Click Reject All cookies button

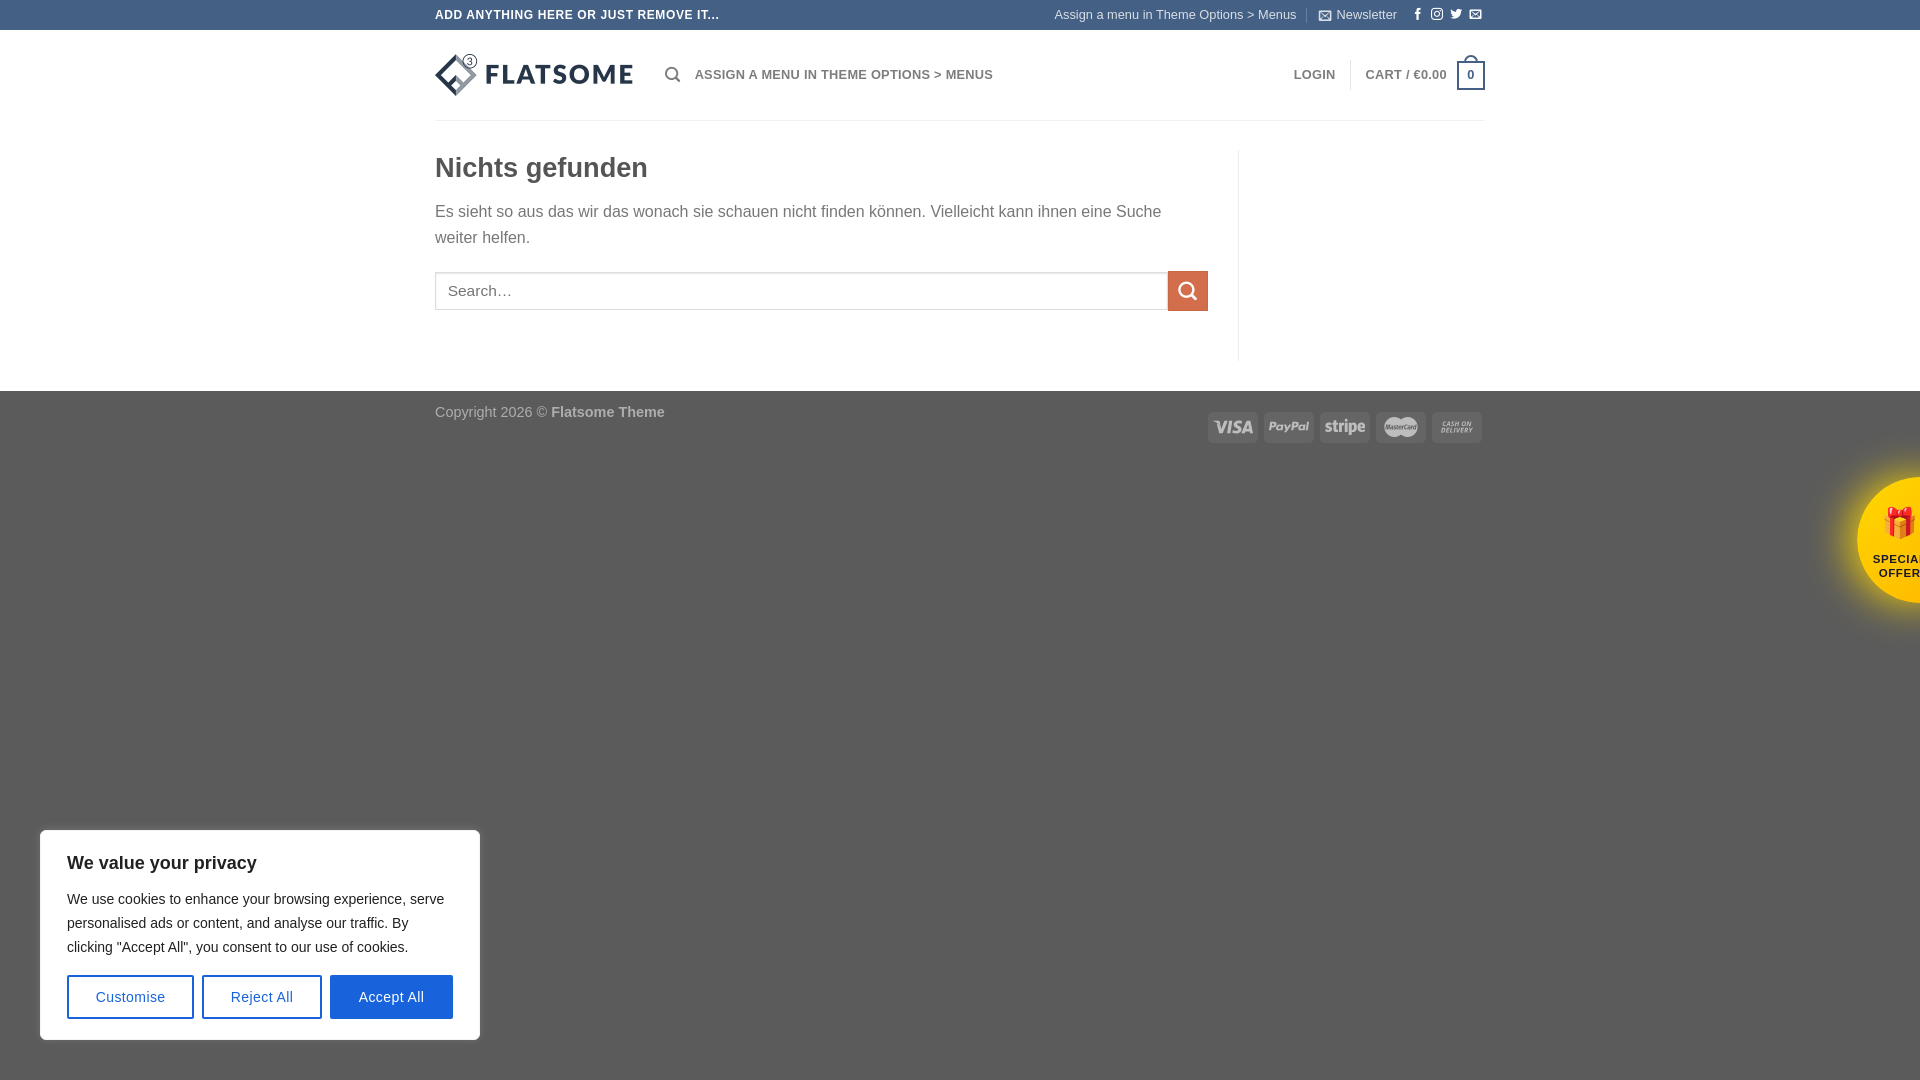[x=262, y=997]
